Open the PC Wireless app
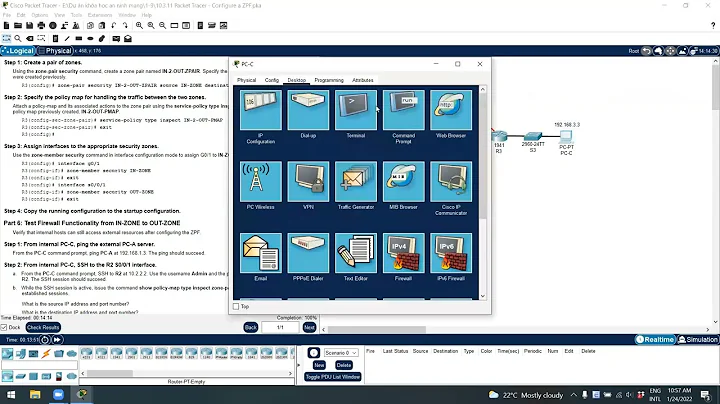This screenshot has width=720, height=404. click(x=260, y=181)
